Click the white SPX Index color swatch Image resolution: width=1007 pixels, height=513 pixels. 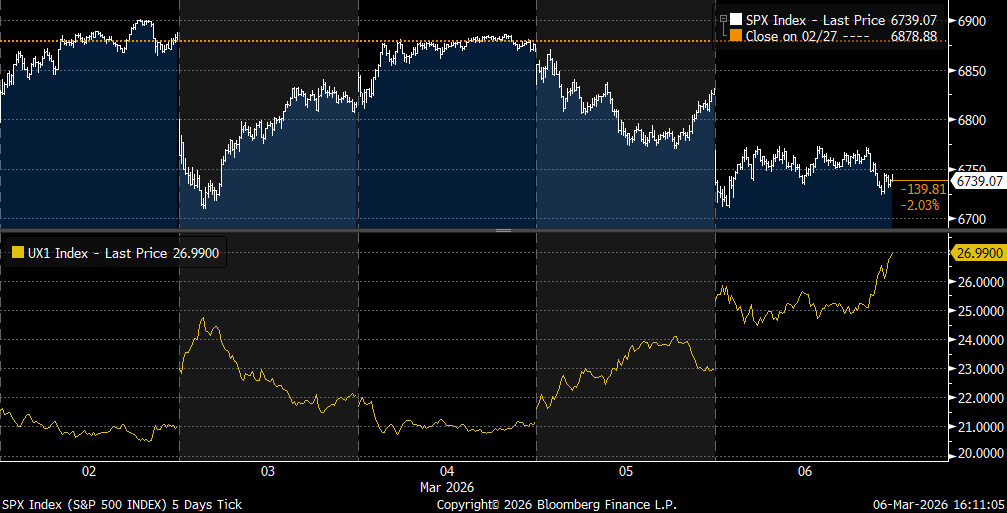click(x=737, y=20)
